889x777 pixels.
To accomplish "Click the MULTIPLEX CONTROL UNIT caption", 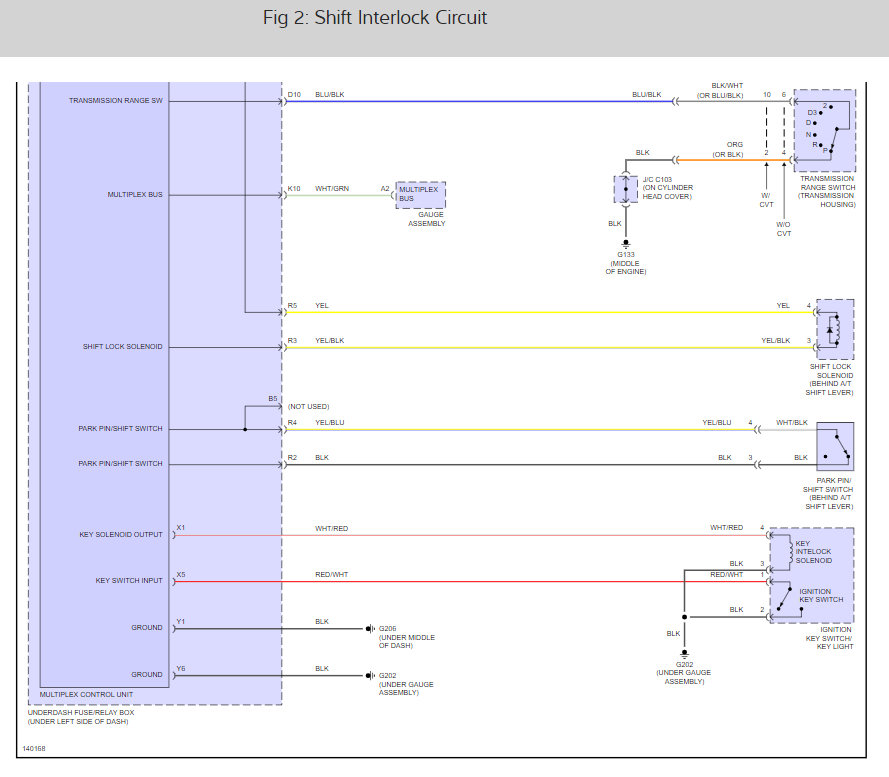I will (x=86, y=694).
